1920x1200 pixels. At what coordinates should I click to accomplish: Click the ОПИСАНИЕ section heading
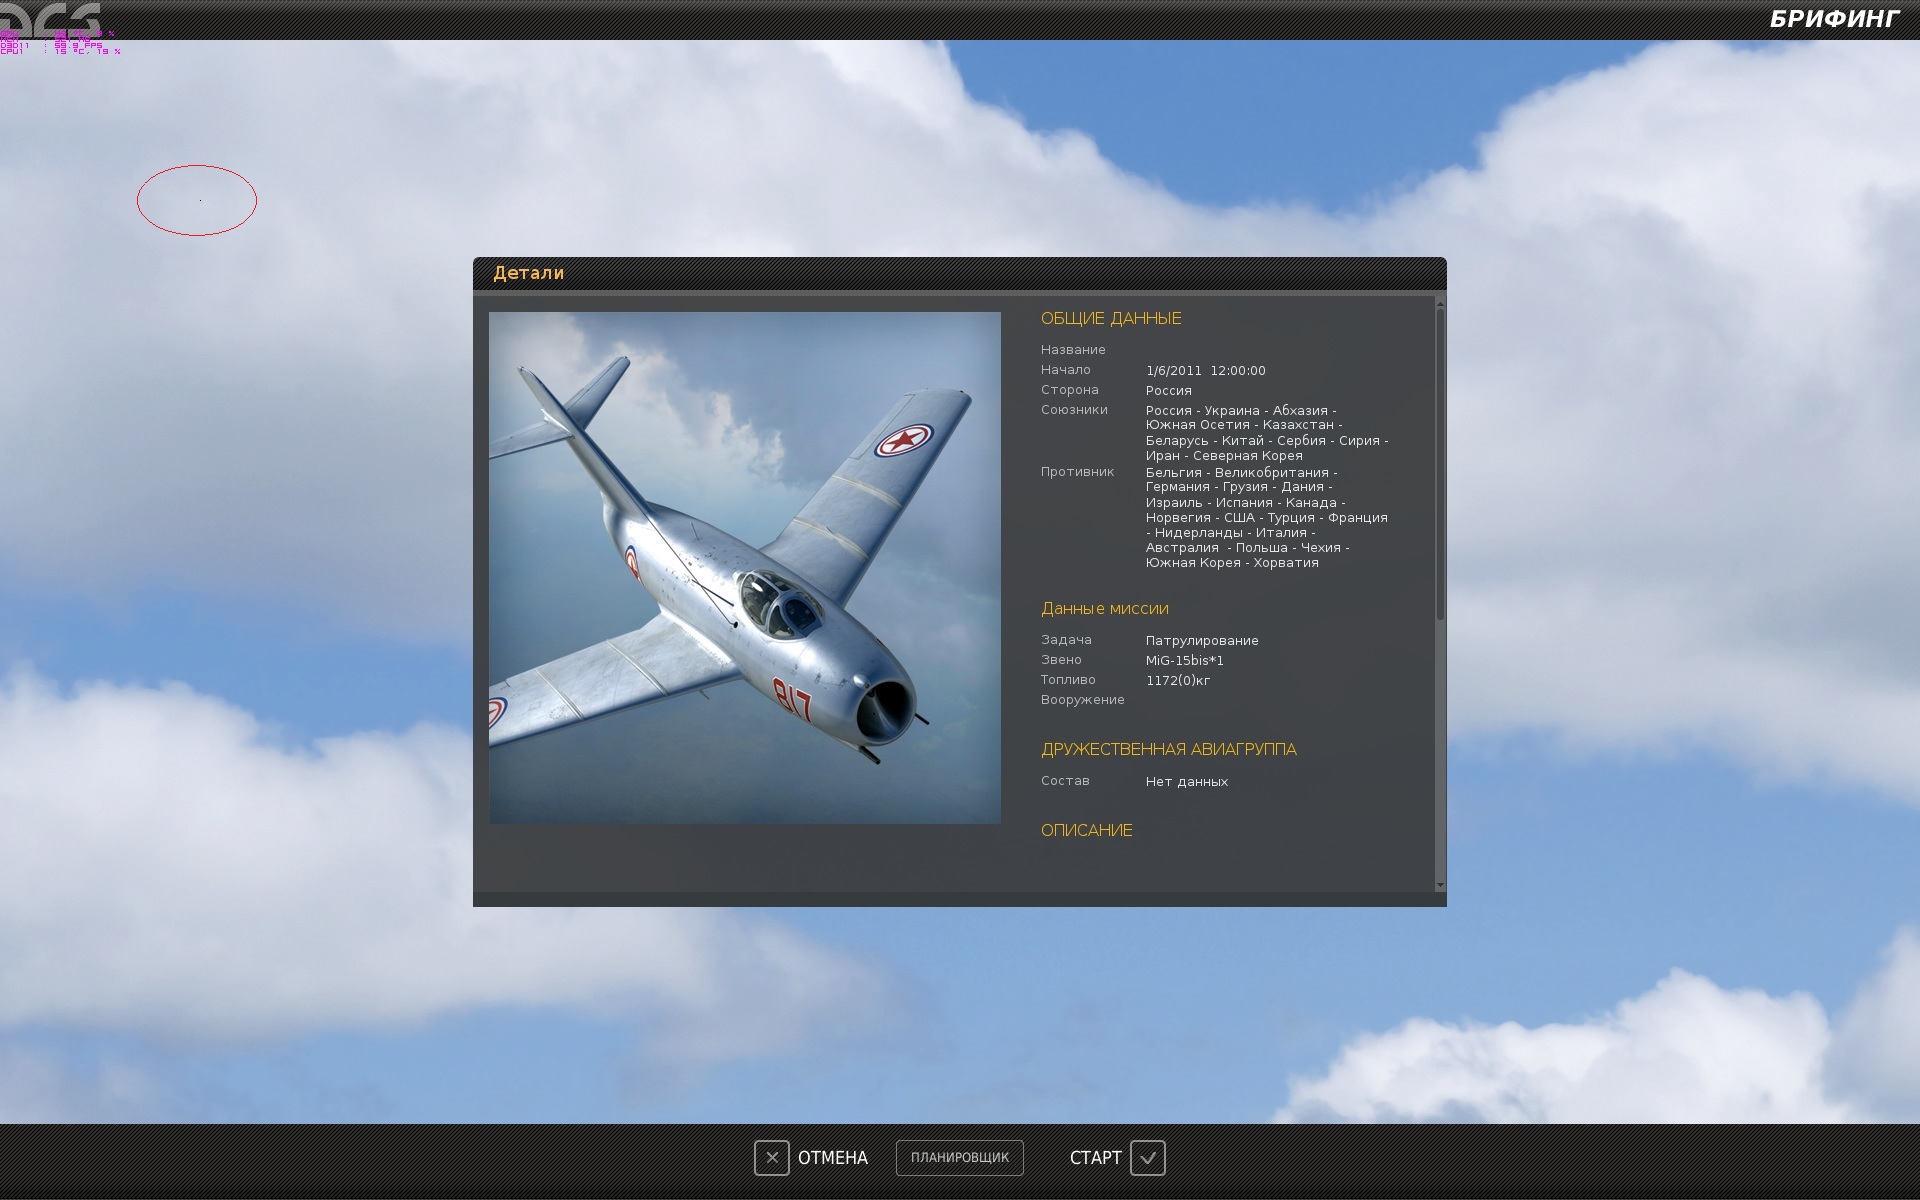pyautogui.click(x=1087, y=830)
